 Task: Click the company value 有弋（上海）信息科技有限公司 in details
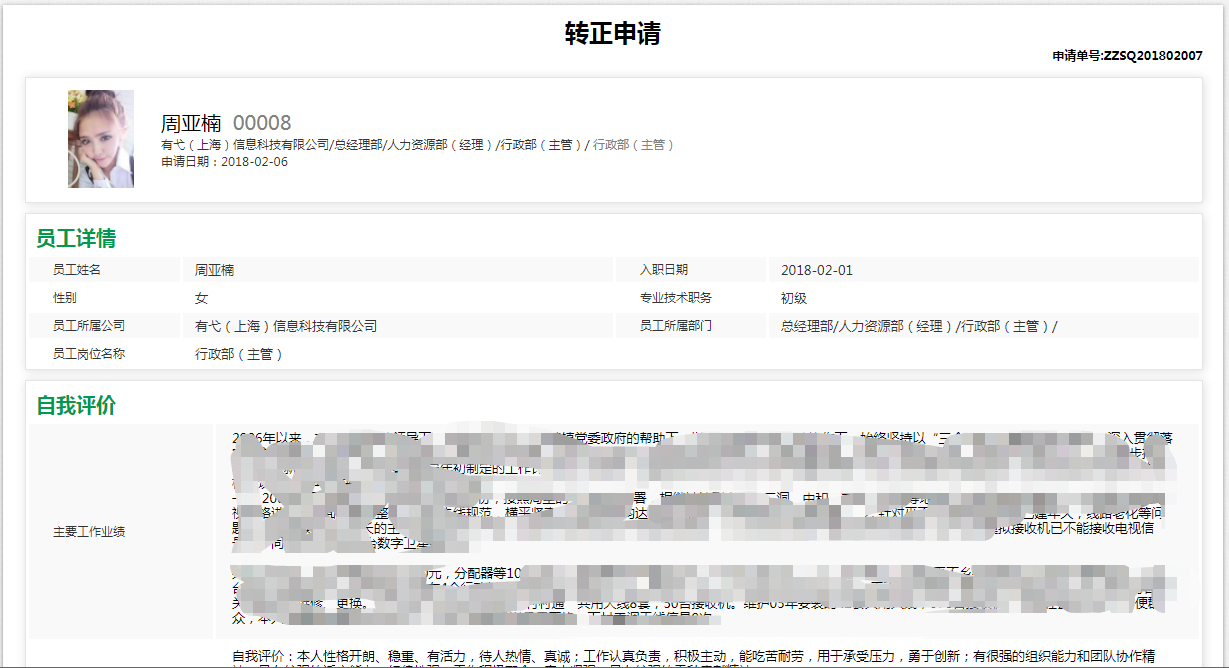[x=286, y=326]
